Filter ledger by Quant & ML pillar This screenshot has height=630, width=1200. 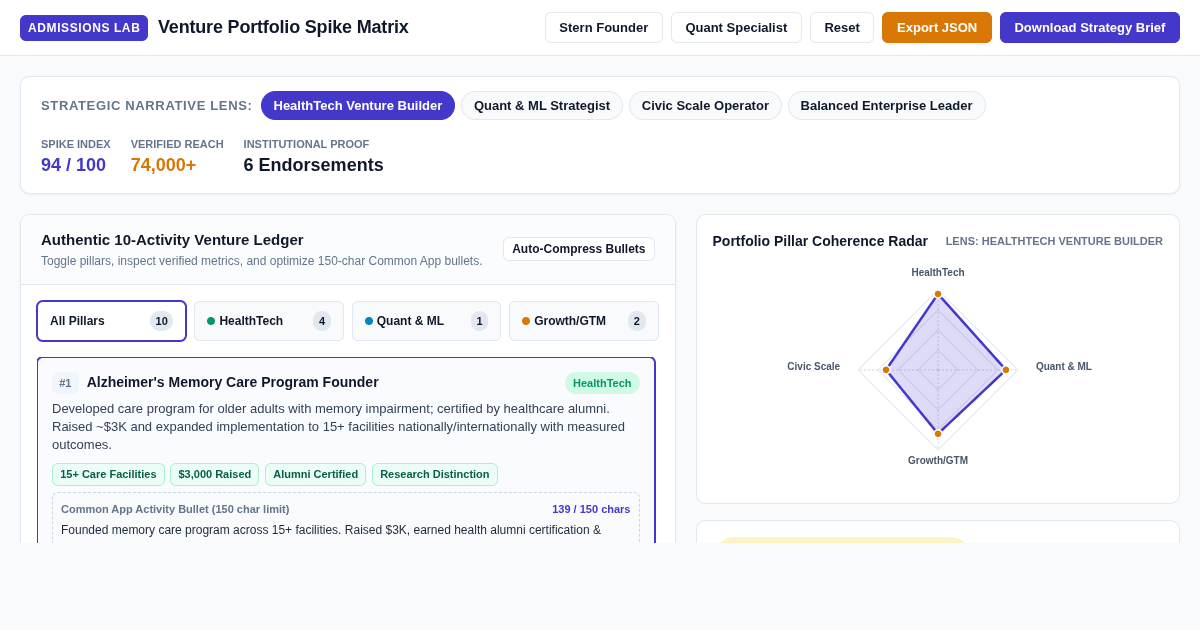(x=426, y=321)
